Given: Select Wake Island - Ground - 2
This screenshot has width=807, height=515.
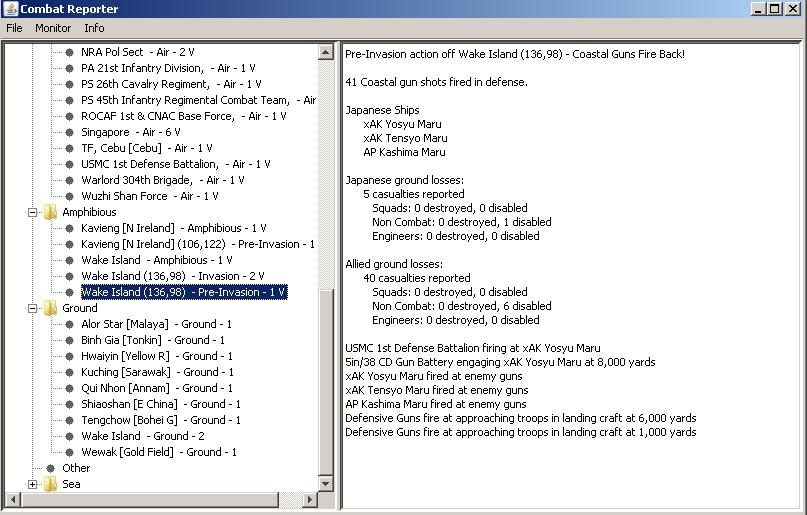Looking at the screenshot, I should 143,436.
